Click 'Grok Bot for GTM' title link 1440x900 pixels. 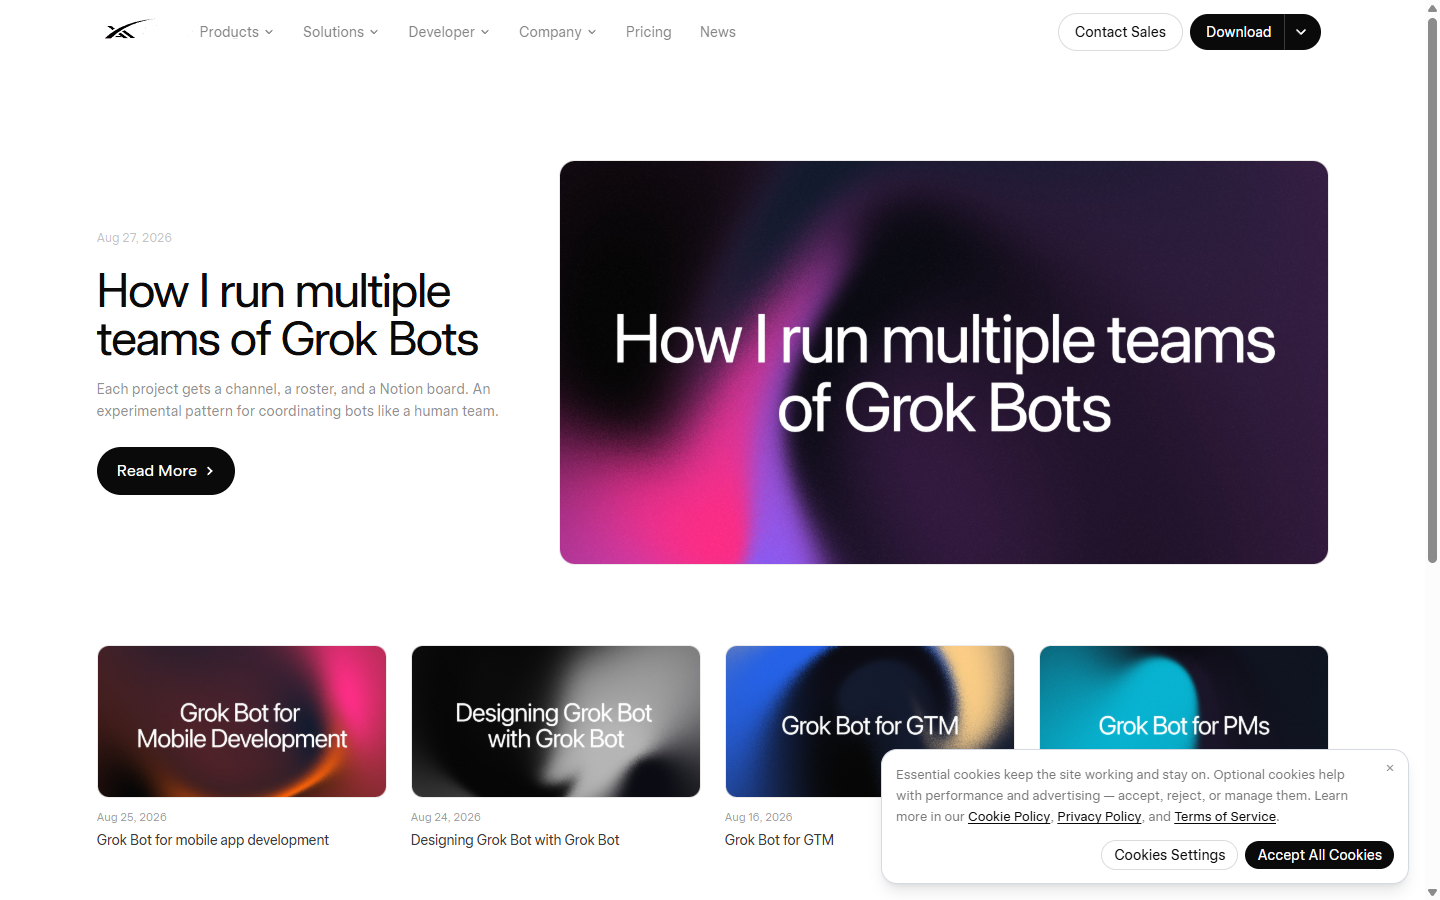point(779,840)
